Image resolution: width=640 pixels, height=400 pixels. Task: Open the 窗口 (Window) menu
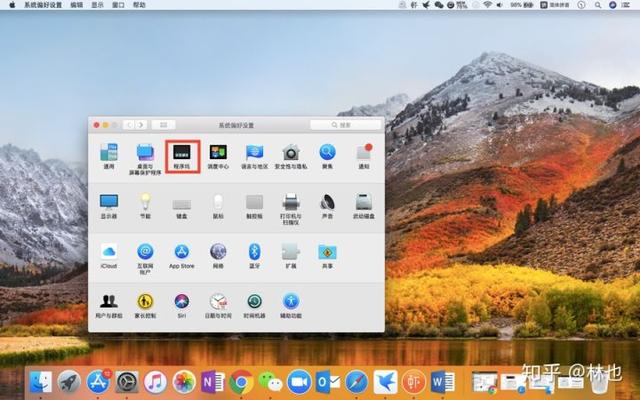[x=118, y=5]
